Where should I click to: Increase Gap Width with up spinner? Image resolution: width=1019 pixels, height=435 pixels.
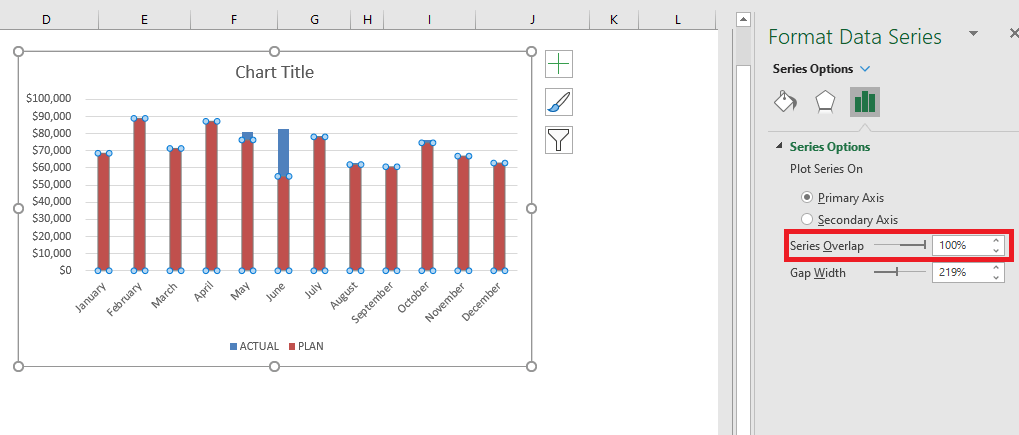(996, 268)
